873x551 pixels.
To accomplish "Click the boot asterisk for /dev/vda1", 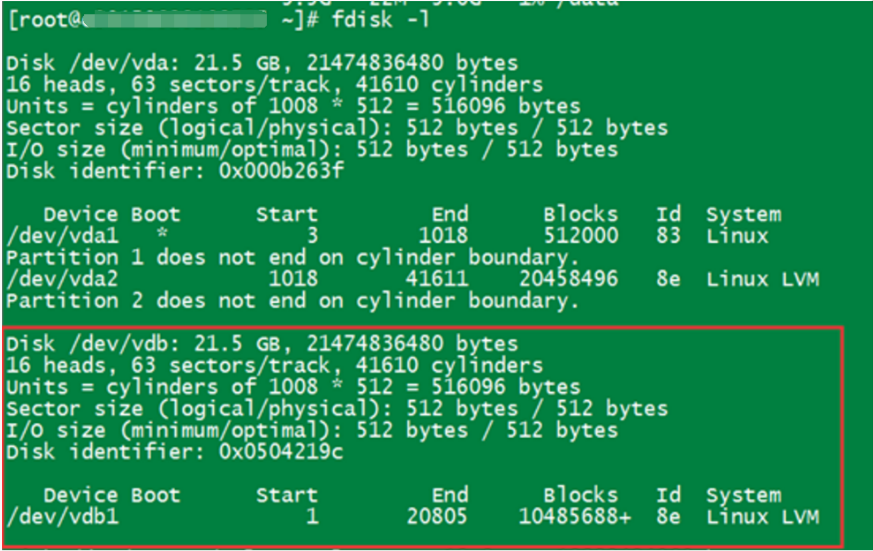I will tap(162, 236).
